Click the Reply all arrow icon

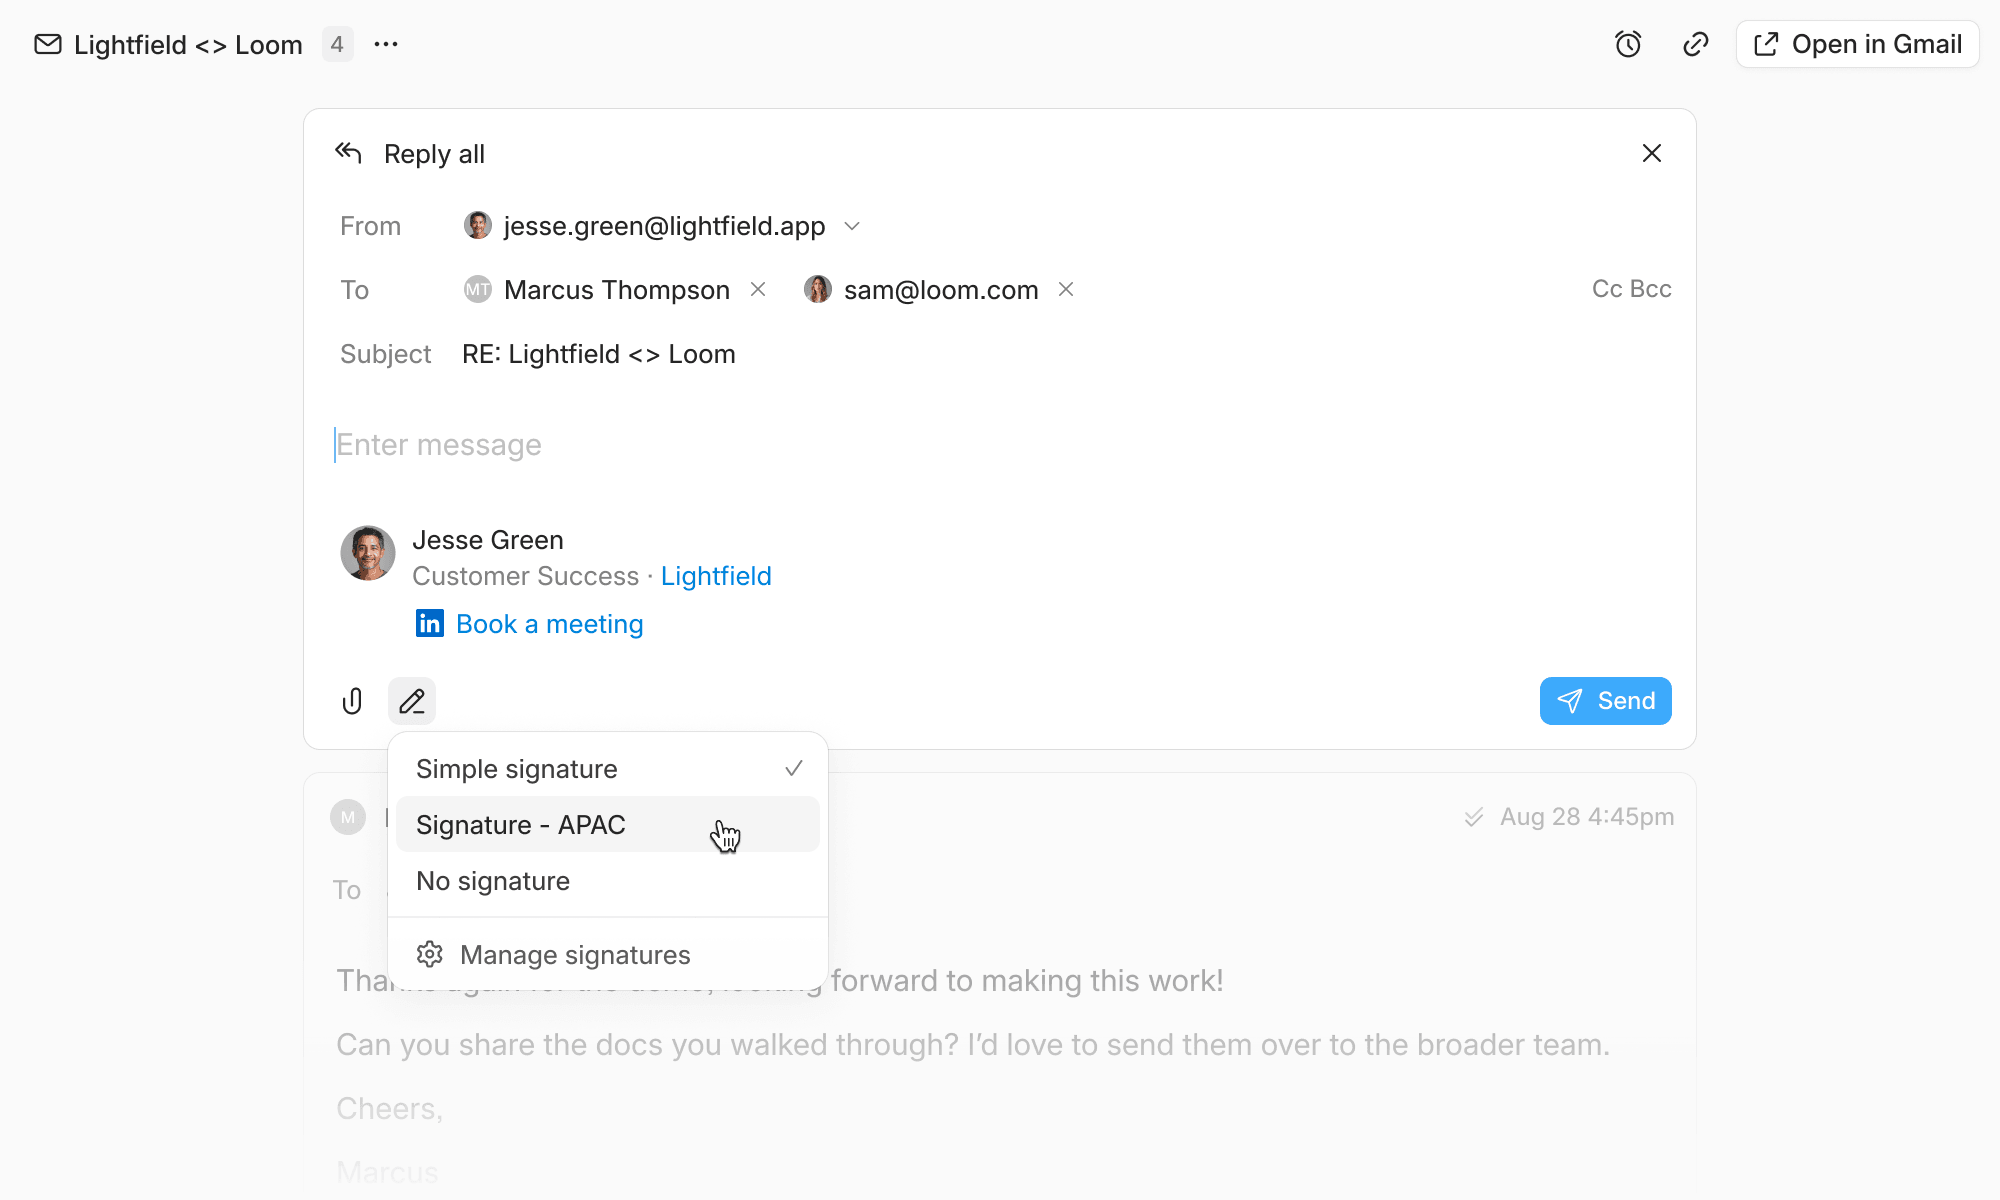348,153
